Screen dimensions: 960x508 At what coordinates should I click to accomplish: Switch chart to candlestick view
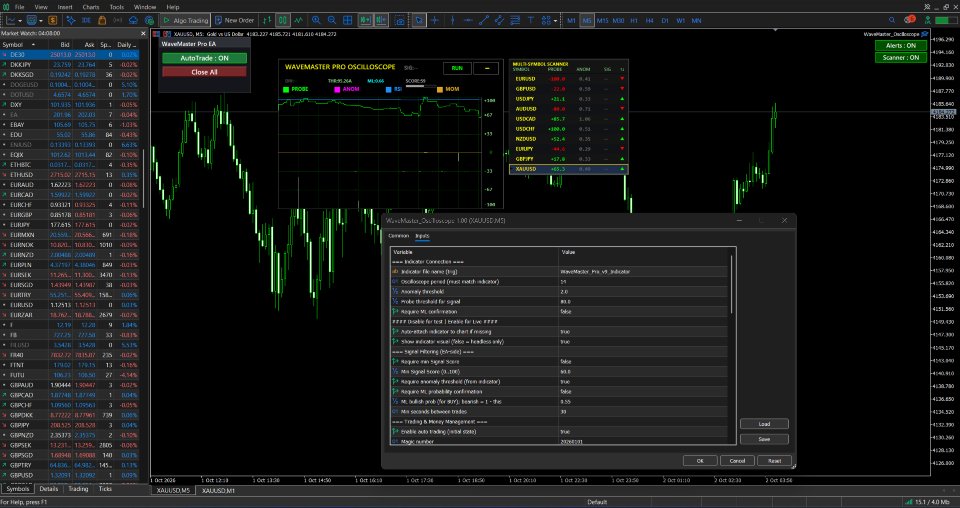click(x=282, y=20)
